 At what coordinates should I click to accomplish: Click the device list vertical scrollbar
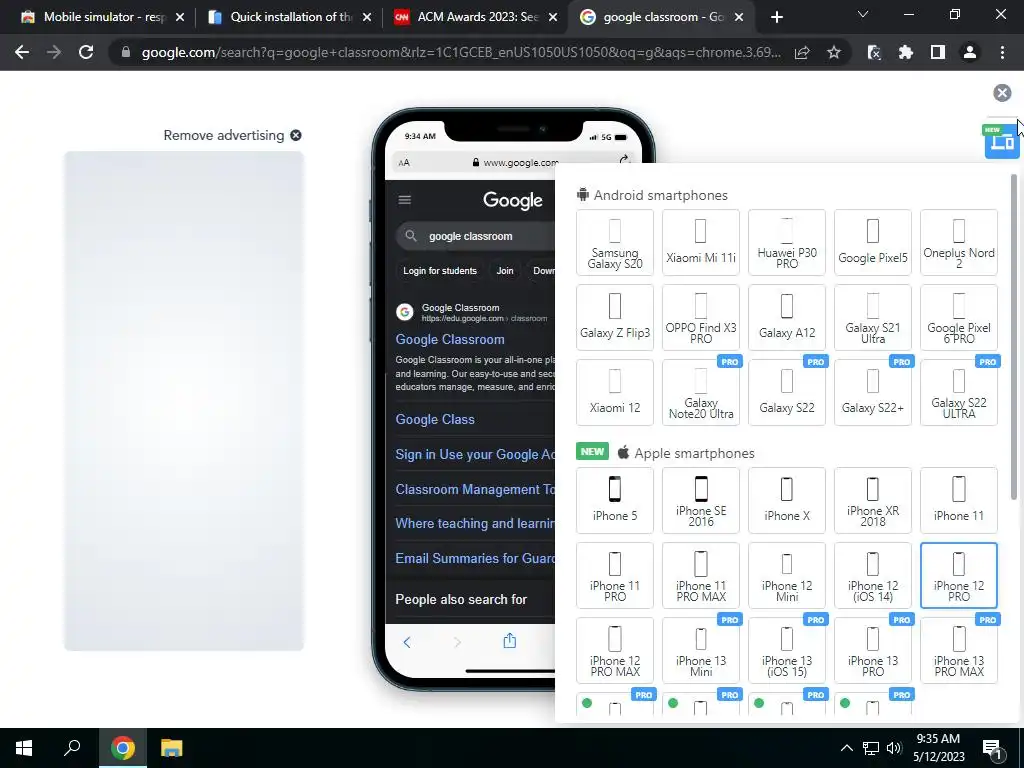(x=1014, y=336)
